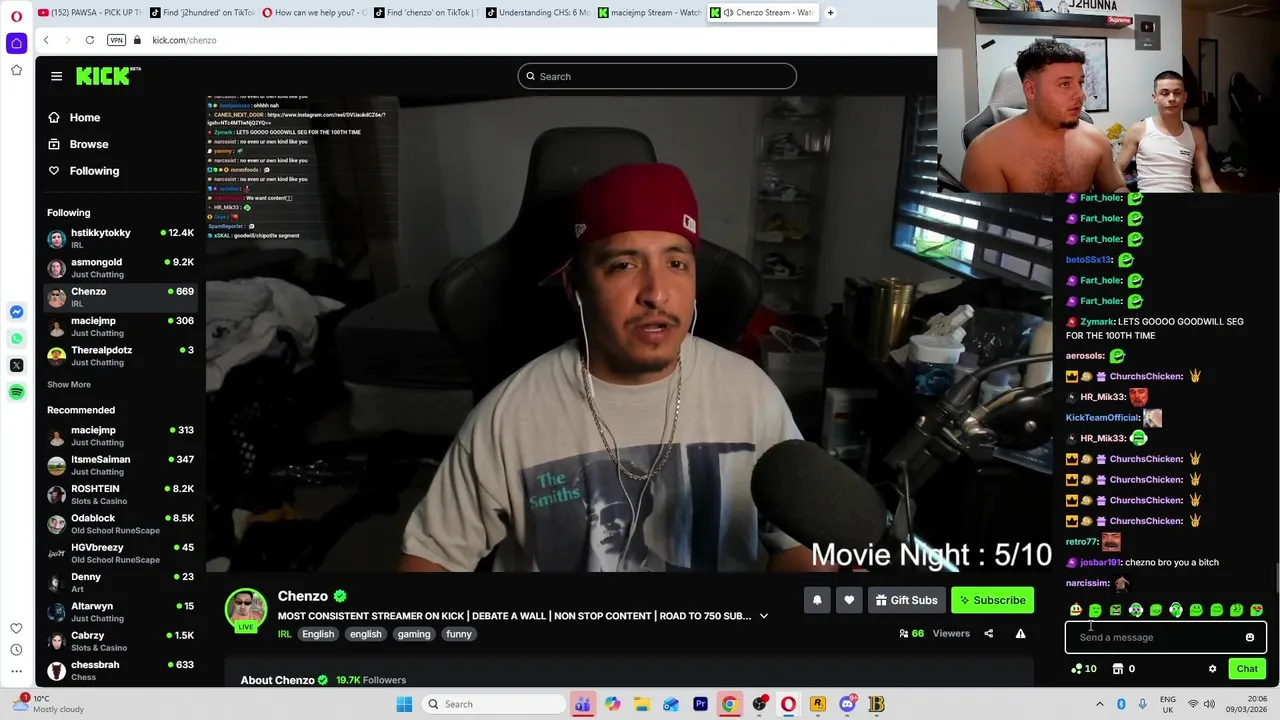
Task: Open Opera sidebar WhatsApp icon
Action: (x=16, y=339)
